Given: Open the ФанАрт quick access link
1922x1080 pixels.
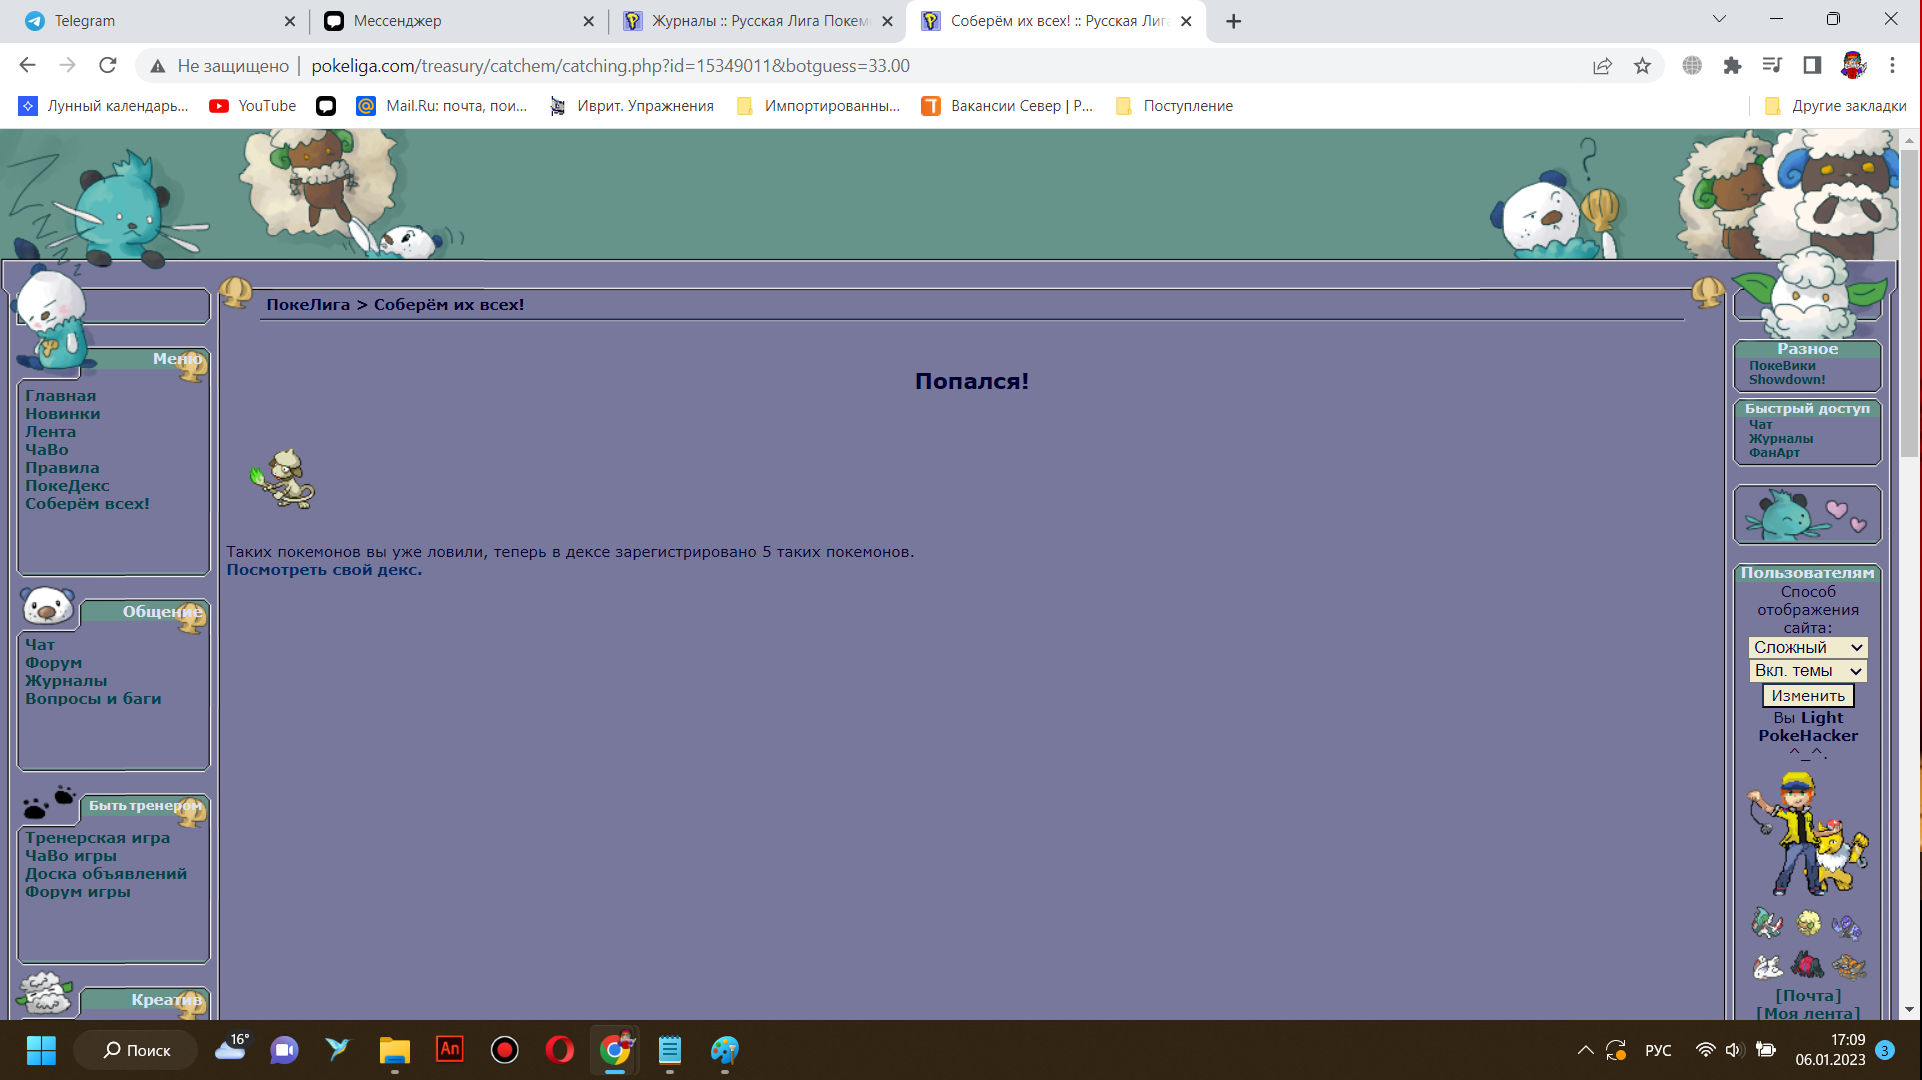Looking at the screenshot, I should click(x=1774, y=453).
